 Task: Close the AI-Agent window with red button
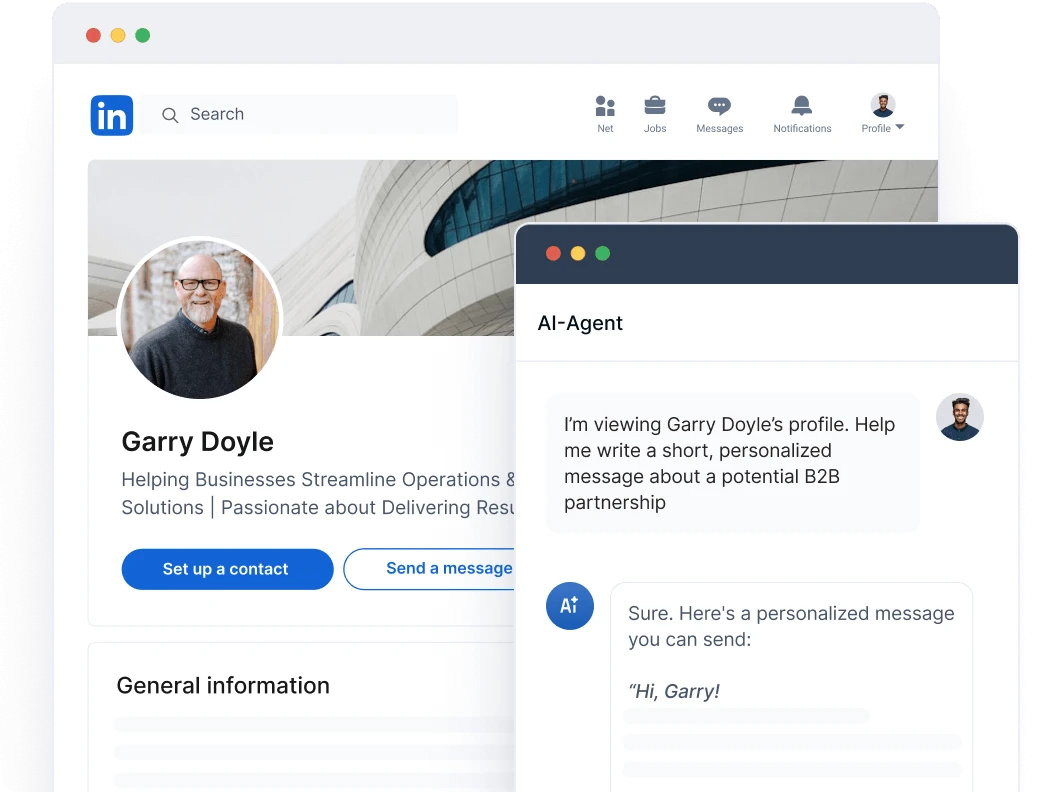[x=553, y=253]
